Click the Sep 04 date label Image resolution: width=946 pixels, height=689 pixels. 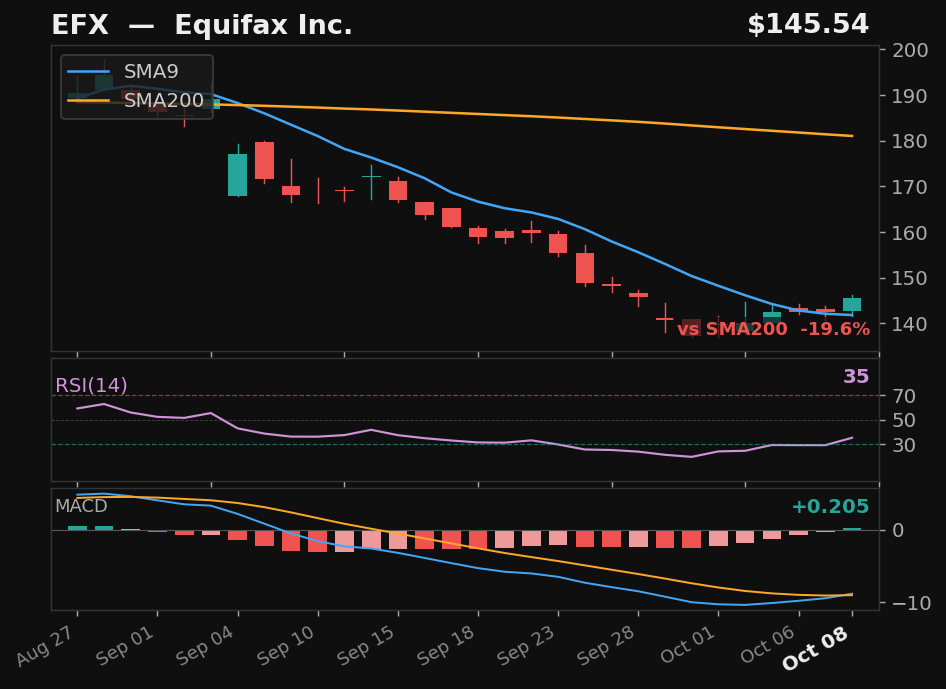click(x=206, y=645)
